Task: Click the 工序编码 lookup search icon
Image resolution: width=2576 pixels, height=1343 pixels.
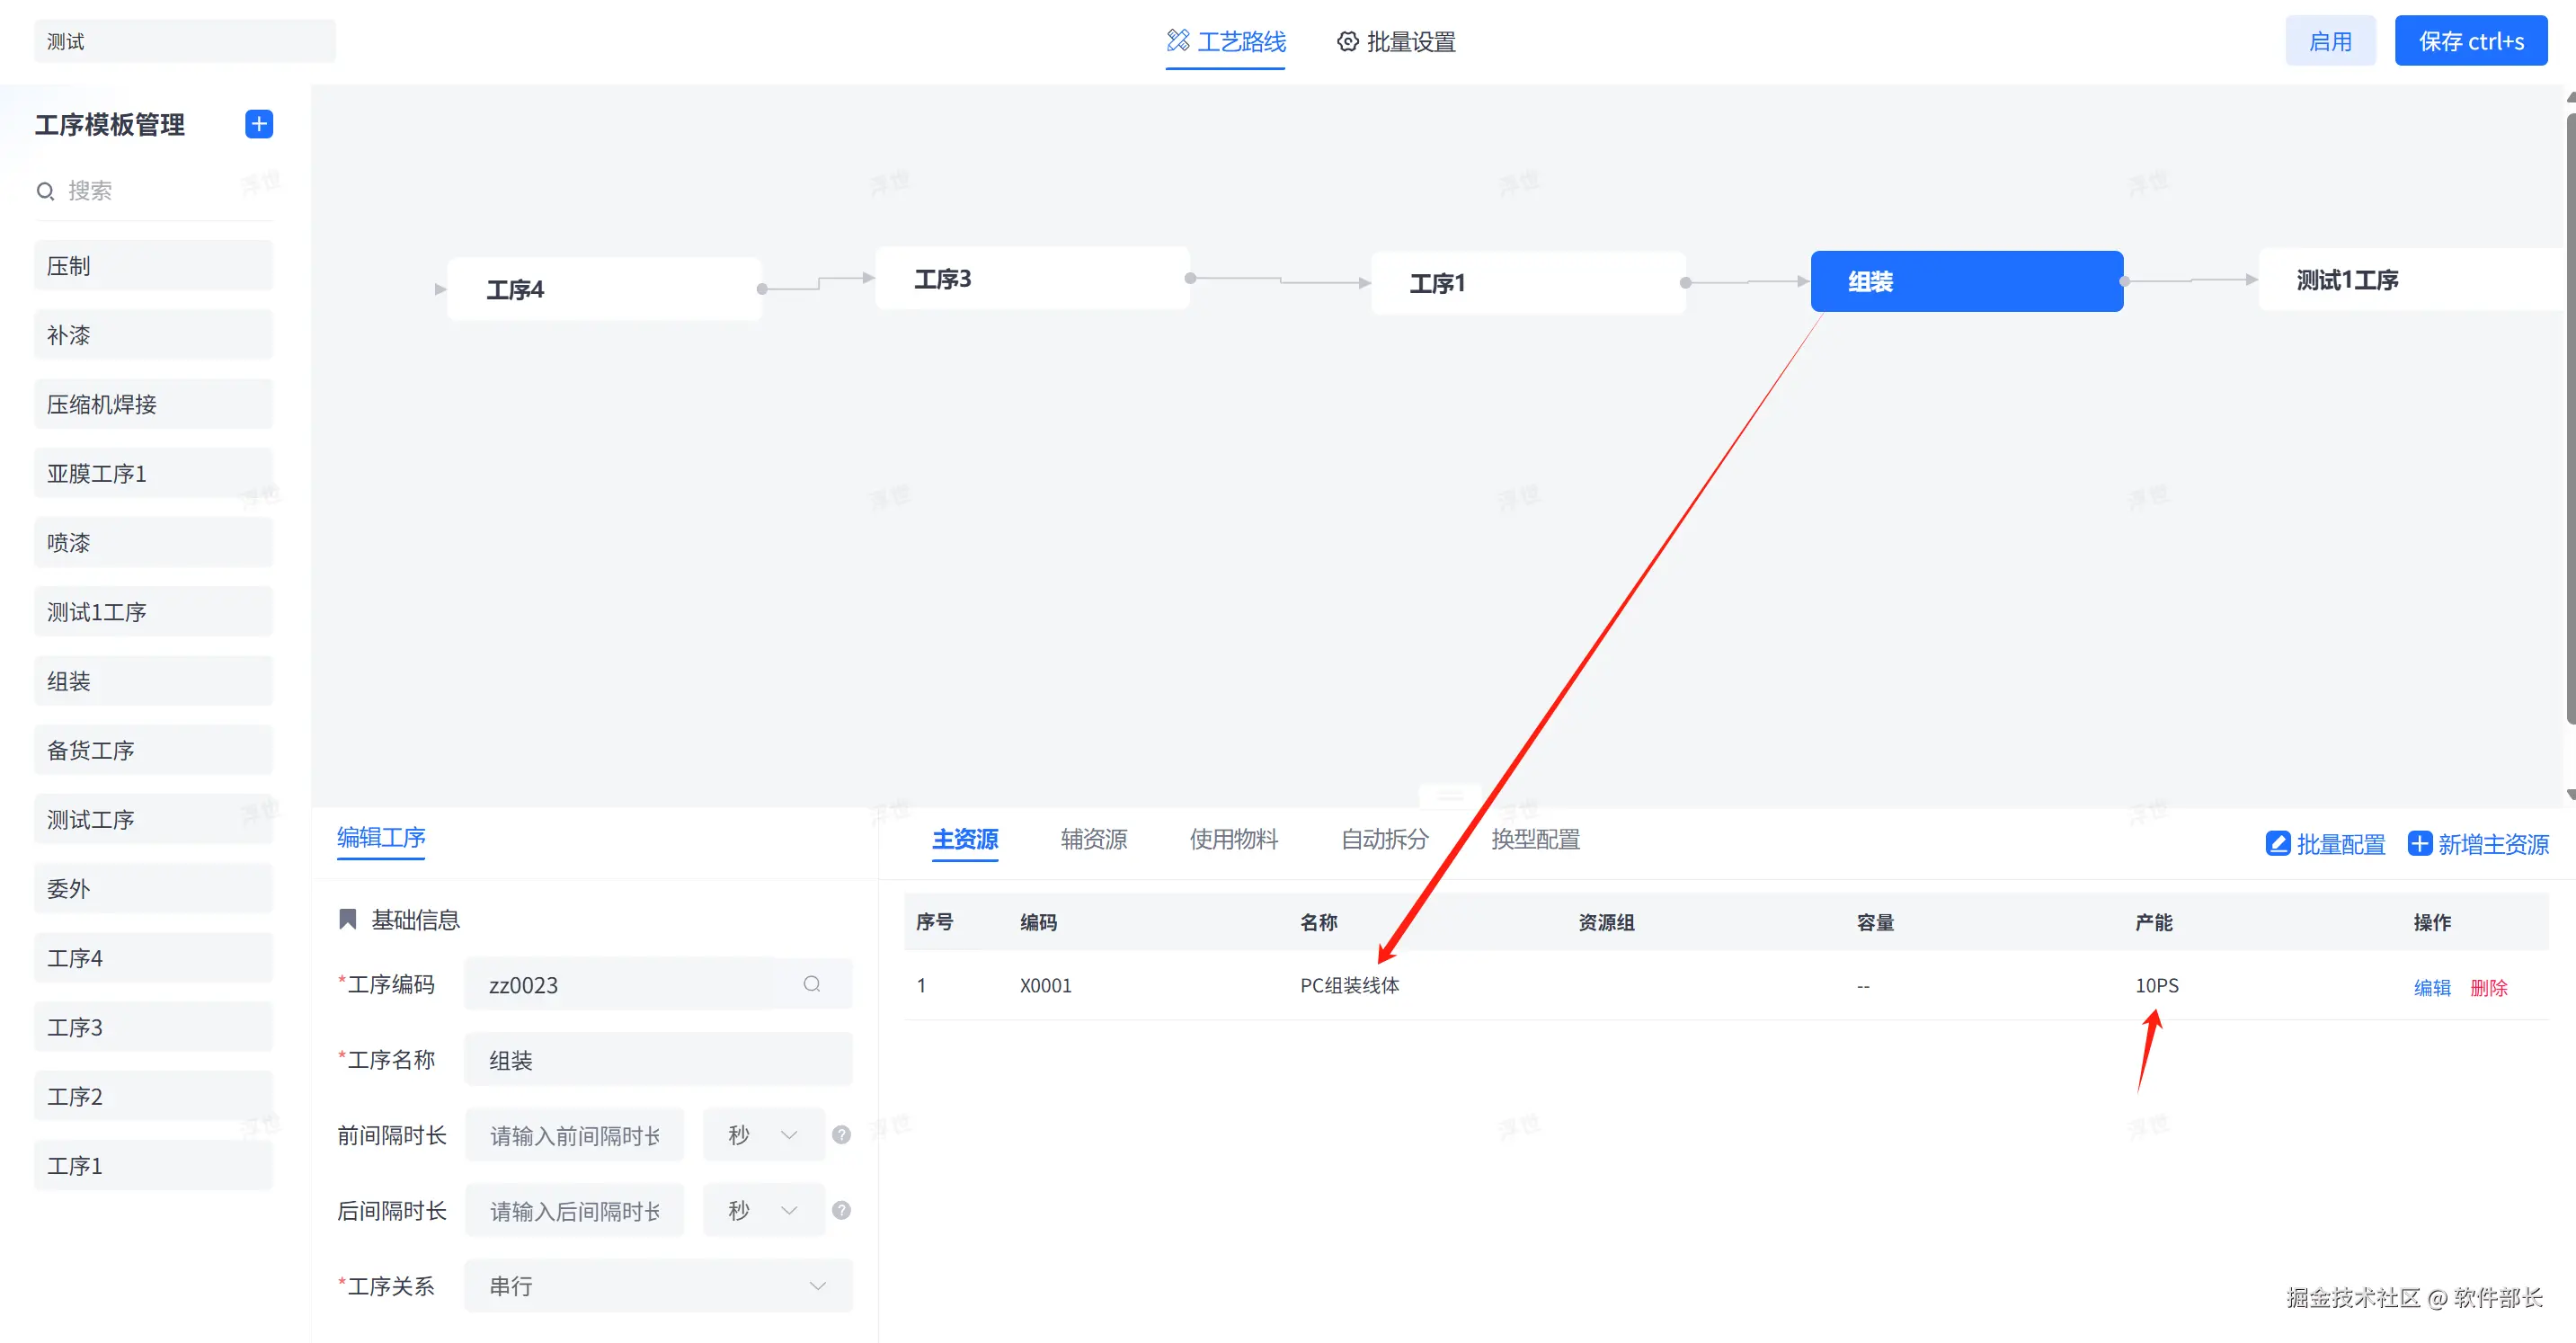Action: pyautogui.click(x=811, y=984)
